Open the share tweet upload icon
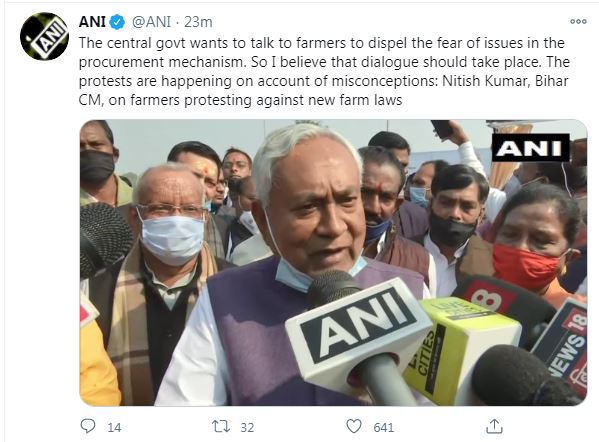Viewport: 599px width, 442px height. coord(494,426)
